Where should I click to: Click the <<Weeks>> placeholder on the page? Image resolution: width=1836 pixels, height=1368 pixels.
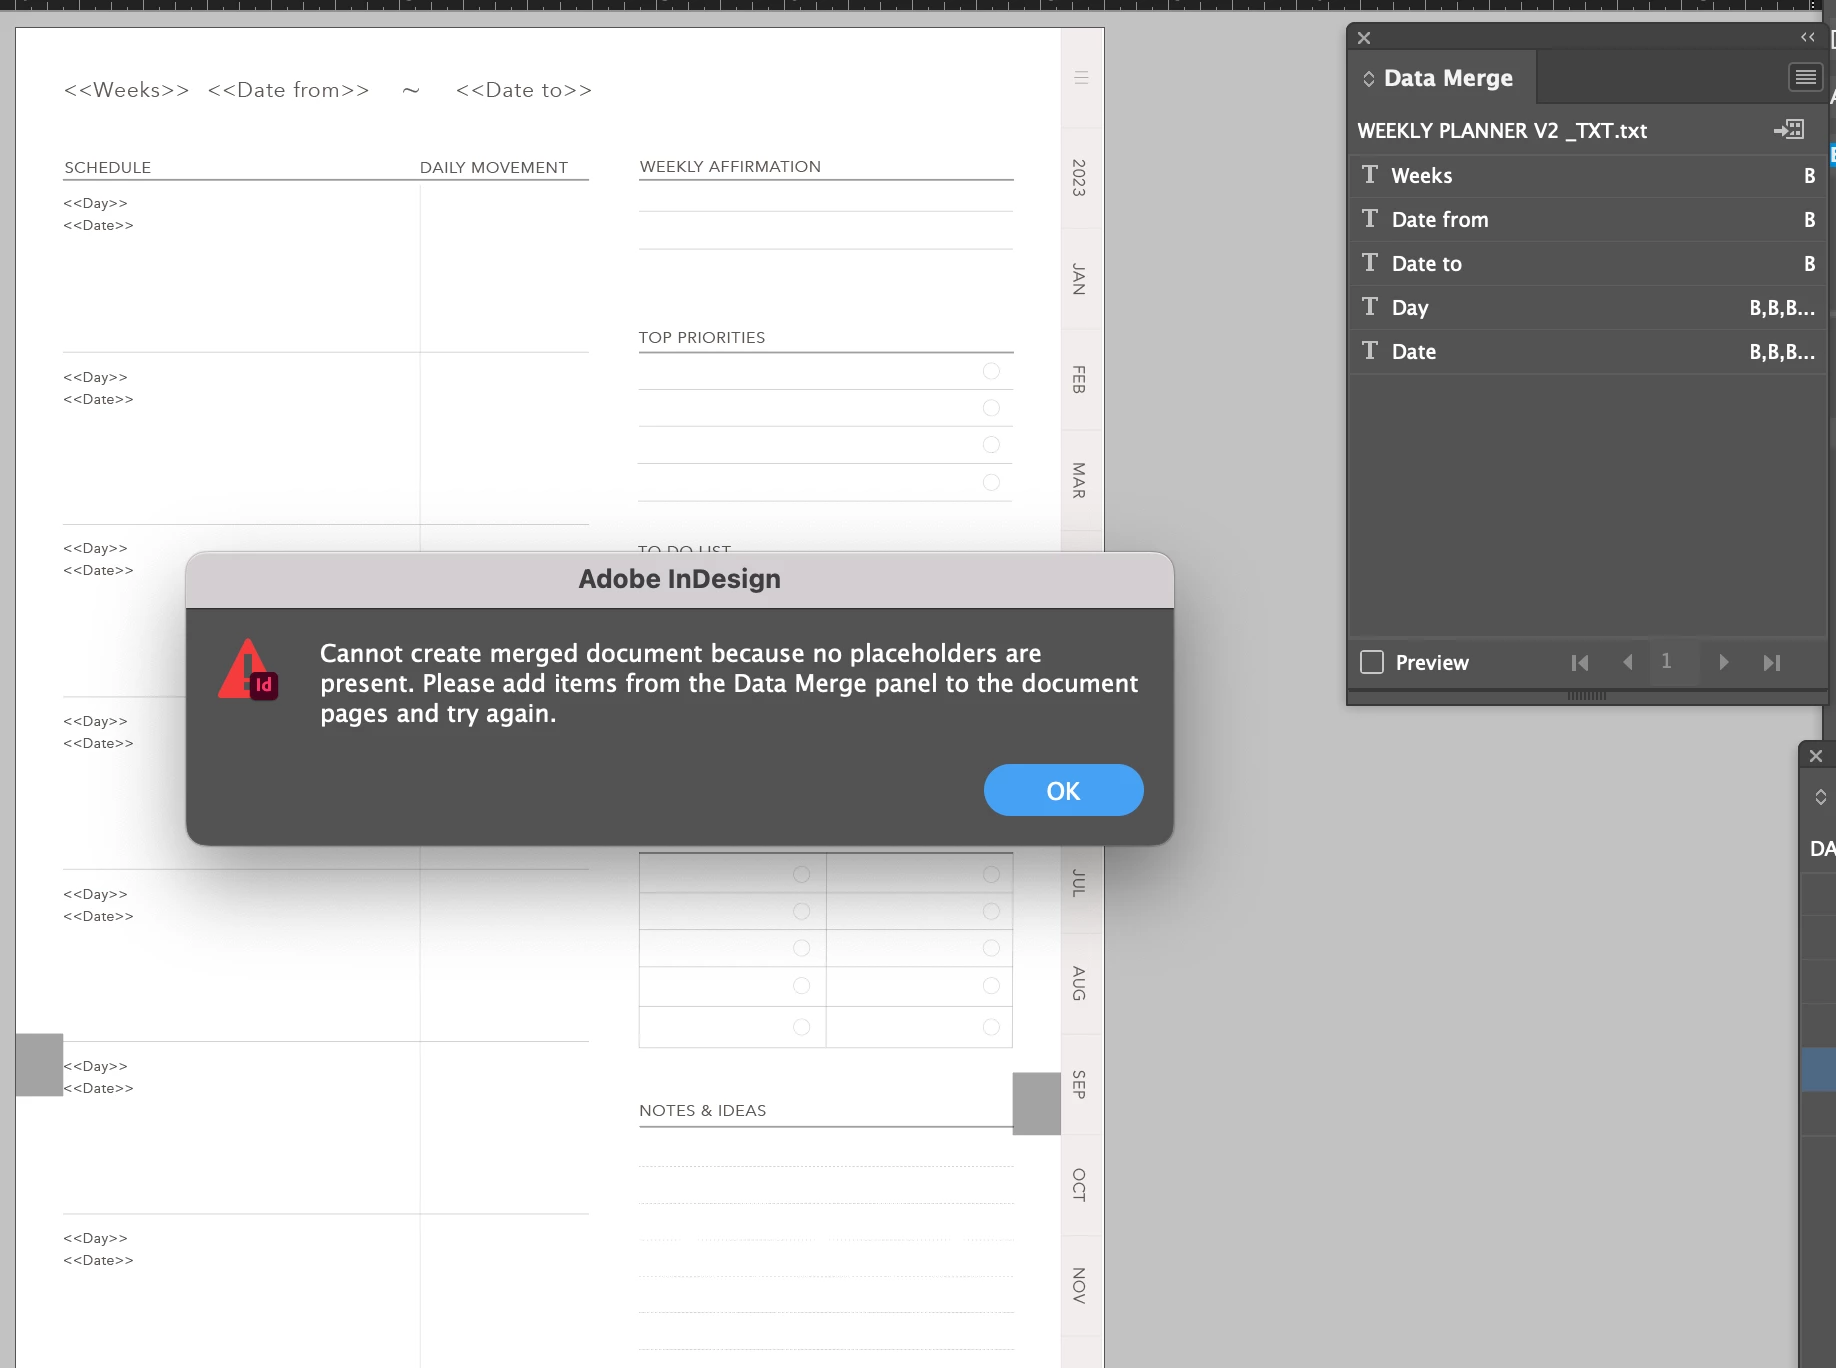click(x=126, y=90)
